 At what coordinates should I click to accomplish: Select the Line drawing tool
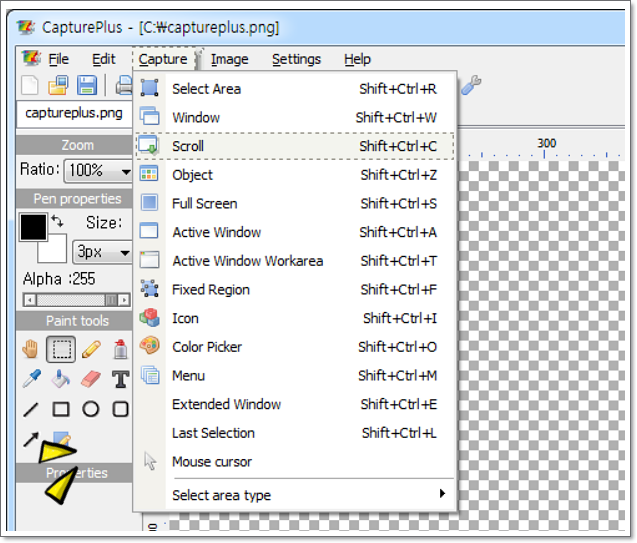coord(31,409)
